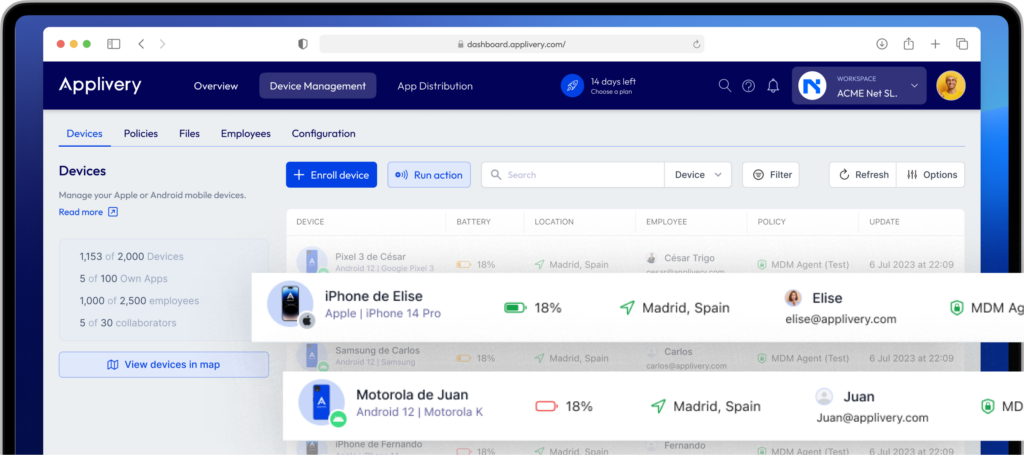Click the red battery icon for Motorola de Juan
This screenshot has height=455, width=1024.
point(546,406)
